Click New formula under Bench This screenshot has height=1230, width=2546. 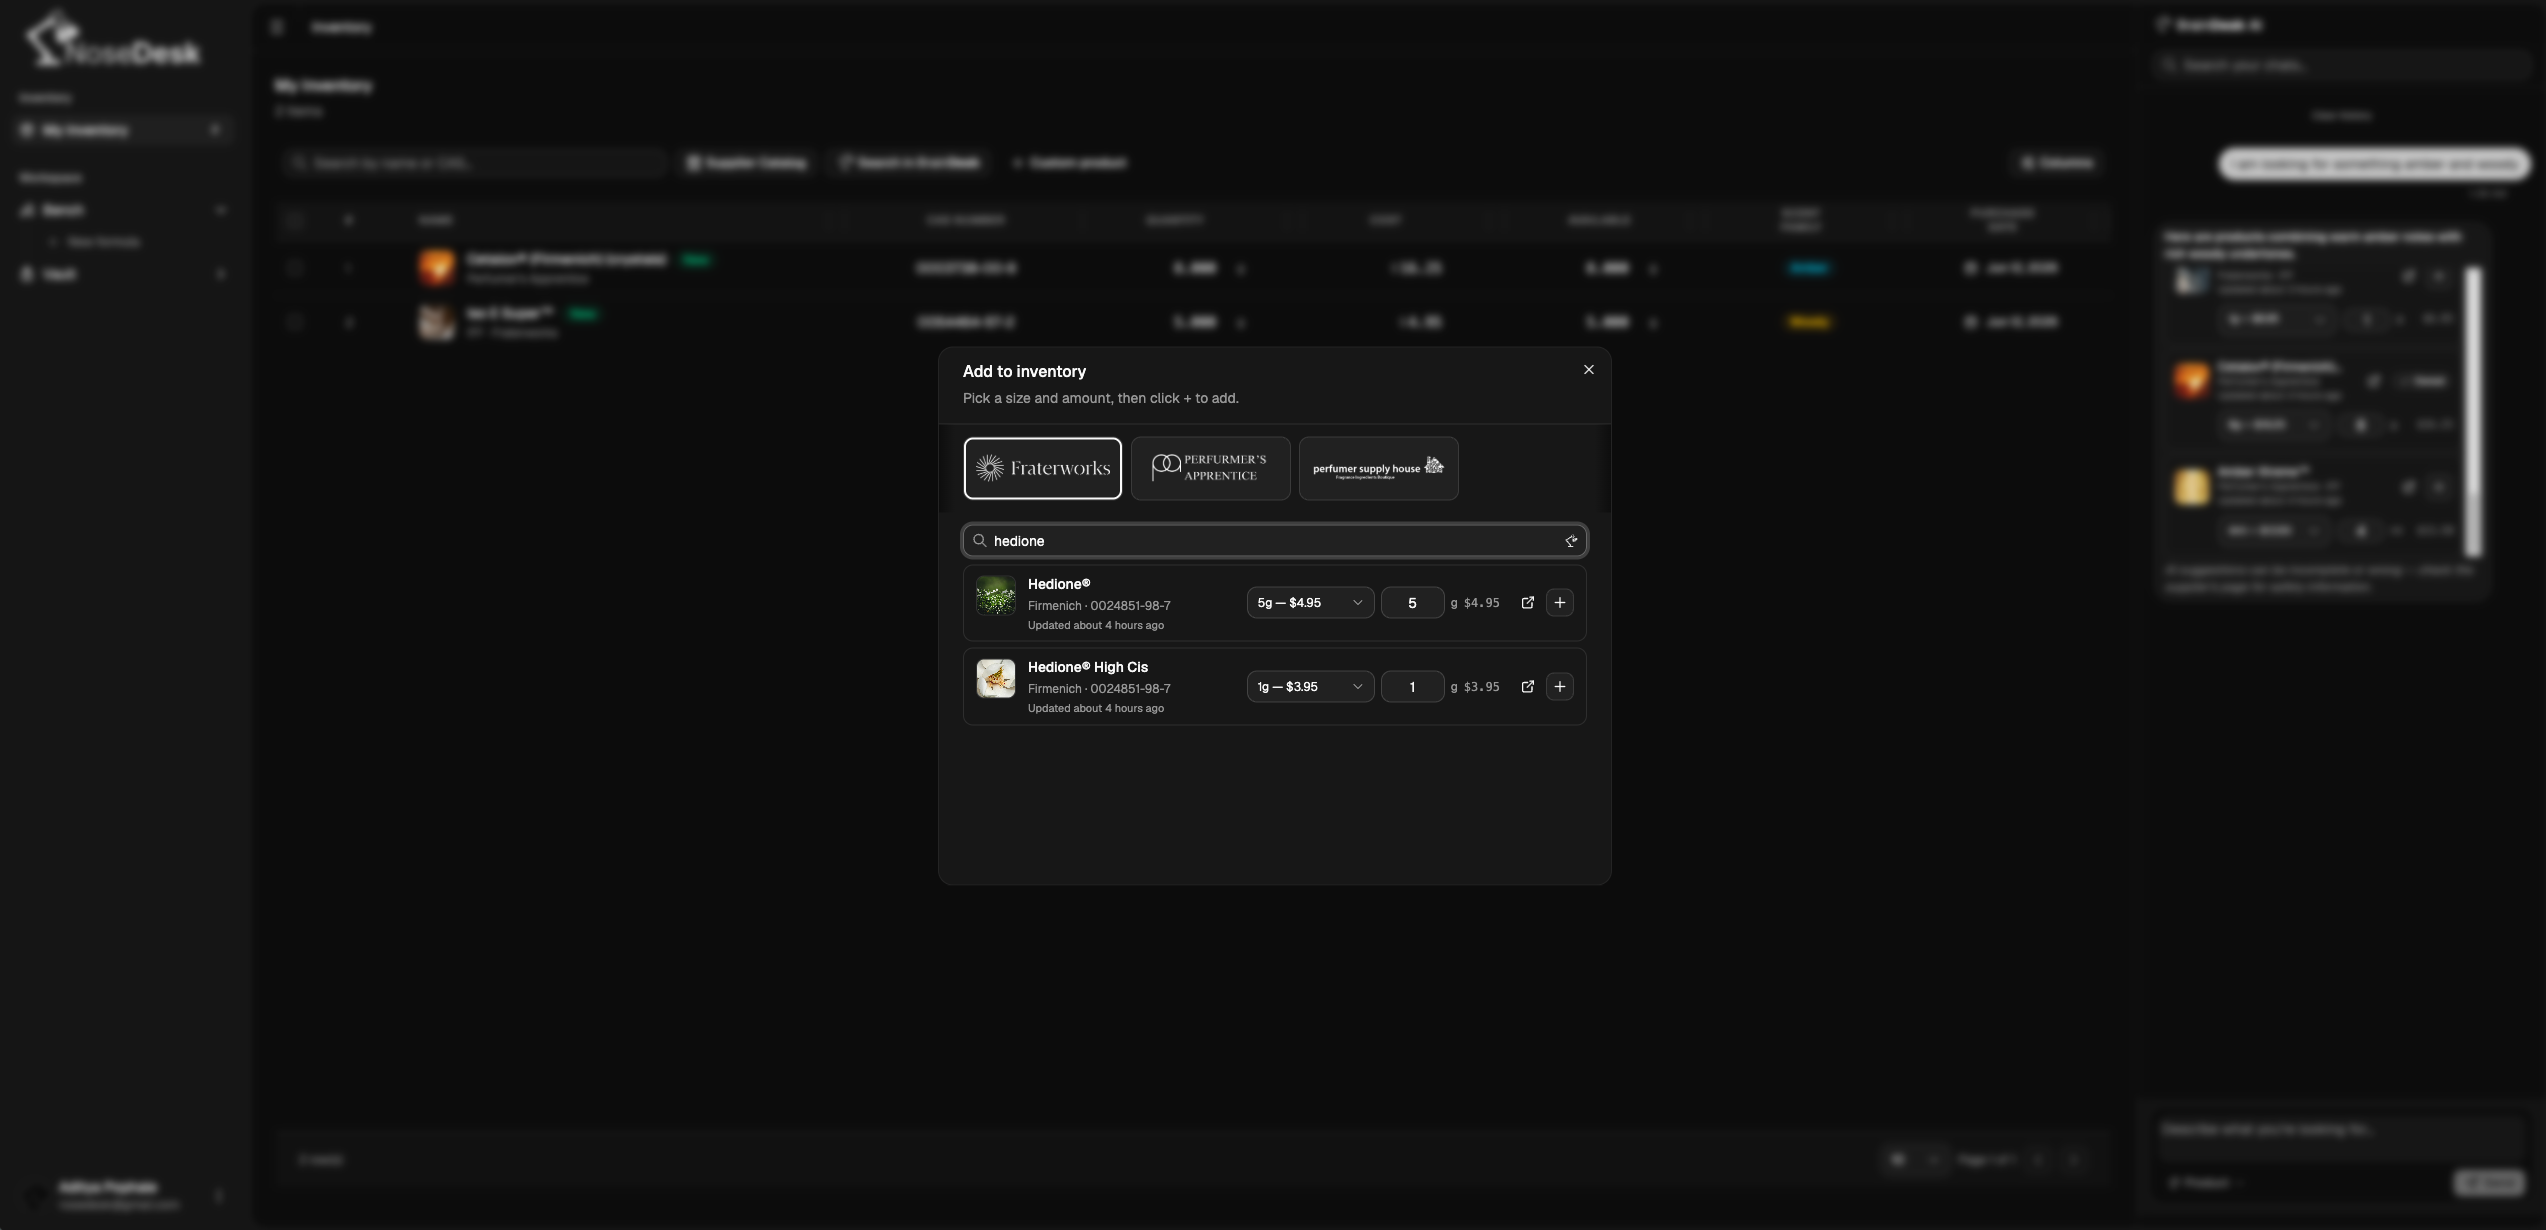pyautogui.click(x=103, y=242)
